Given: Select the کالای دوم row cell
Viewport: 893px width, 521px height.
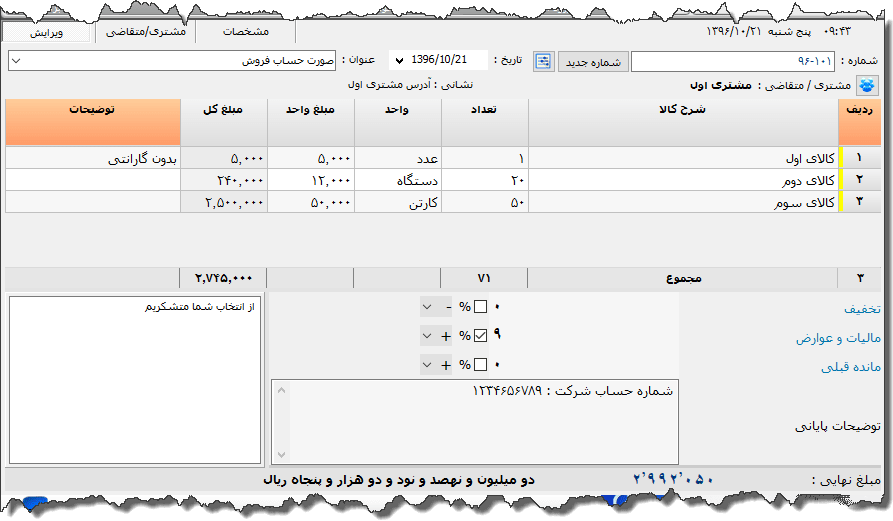Looking at the screenshot, I should coord(683,180).
